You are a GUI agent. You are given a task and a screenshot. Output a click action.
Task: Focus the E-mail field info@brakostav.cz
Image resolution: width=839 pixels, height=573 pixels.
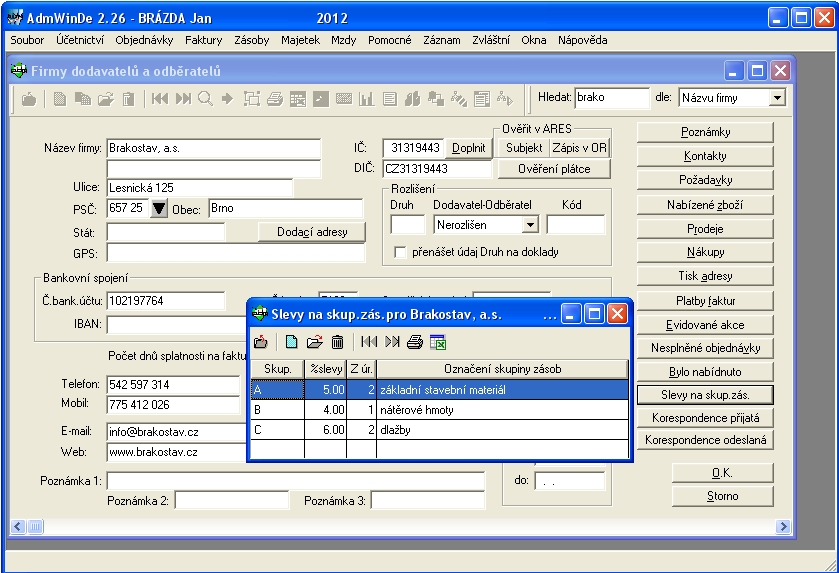177,432
